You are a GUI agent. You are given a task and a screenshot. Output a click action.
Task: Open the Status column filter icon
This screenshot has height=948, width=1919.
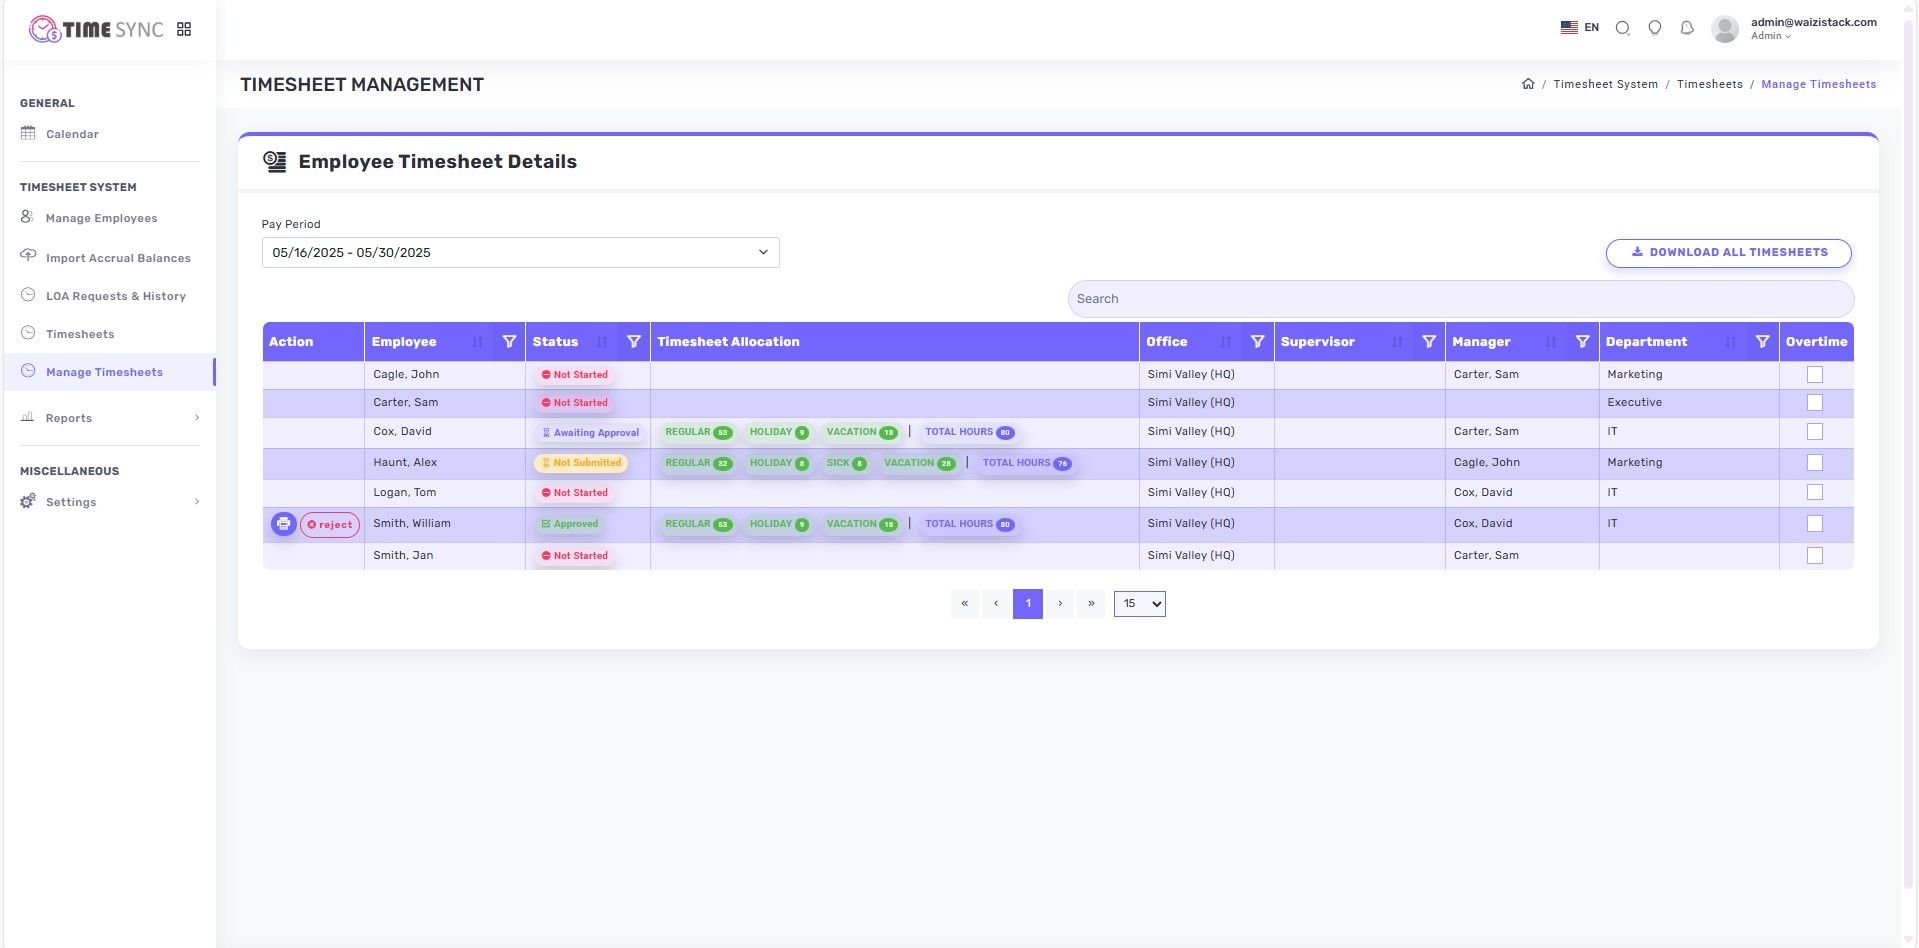633,342
